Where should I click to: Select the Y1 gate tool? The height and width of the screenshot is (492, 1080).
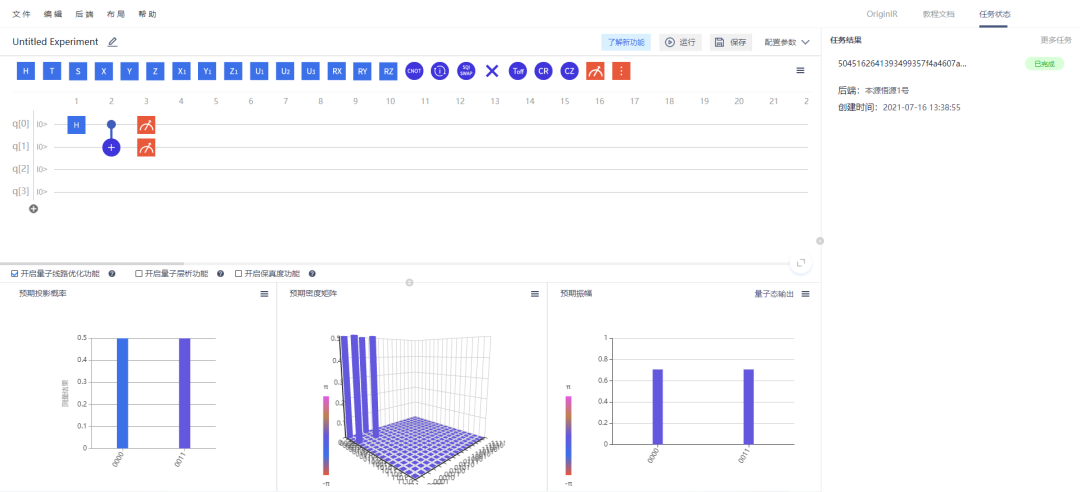[x=207, y=71]
